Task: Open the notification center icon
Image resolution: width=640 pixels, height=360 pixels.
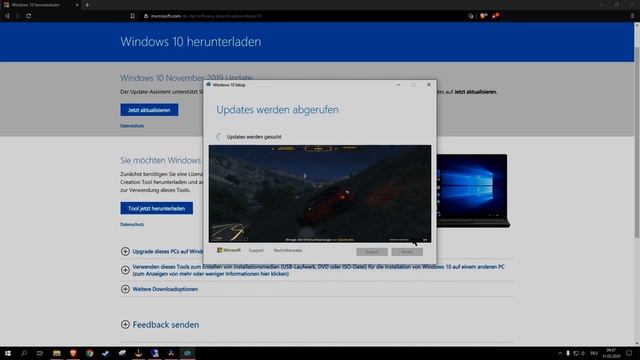Action: click(x=629, y=353)
